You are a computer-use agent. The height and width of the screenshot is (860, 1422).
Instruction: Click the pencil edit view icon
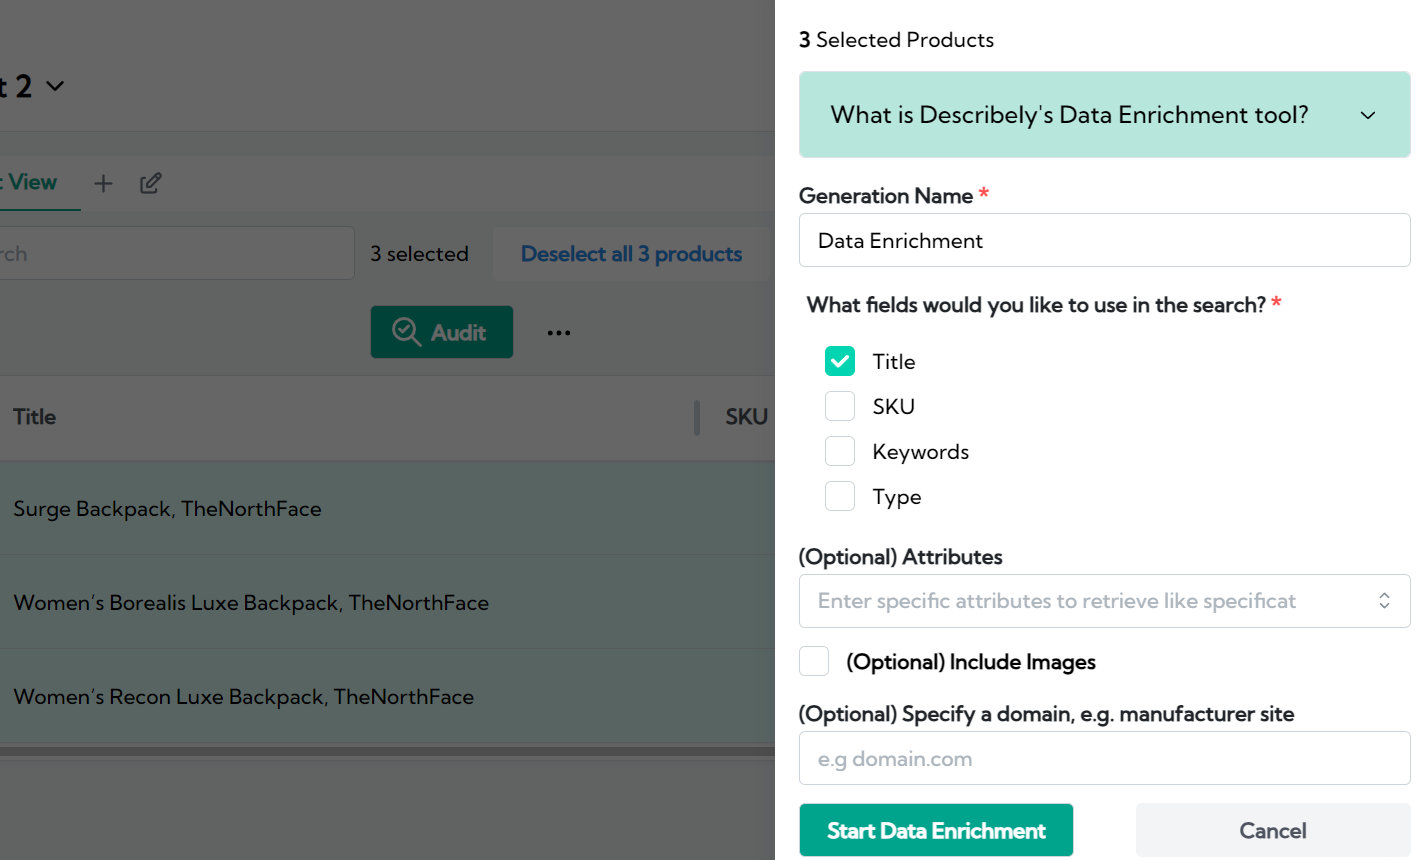tap(151, 183)
